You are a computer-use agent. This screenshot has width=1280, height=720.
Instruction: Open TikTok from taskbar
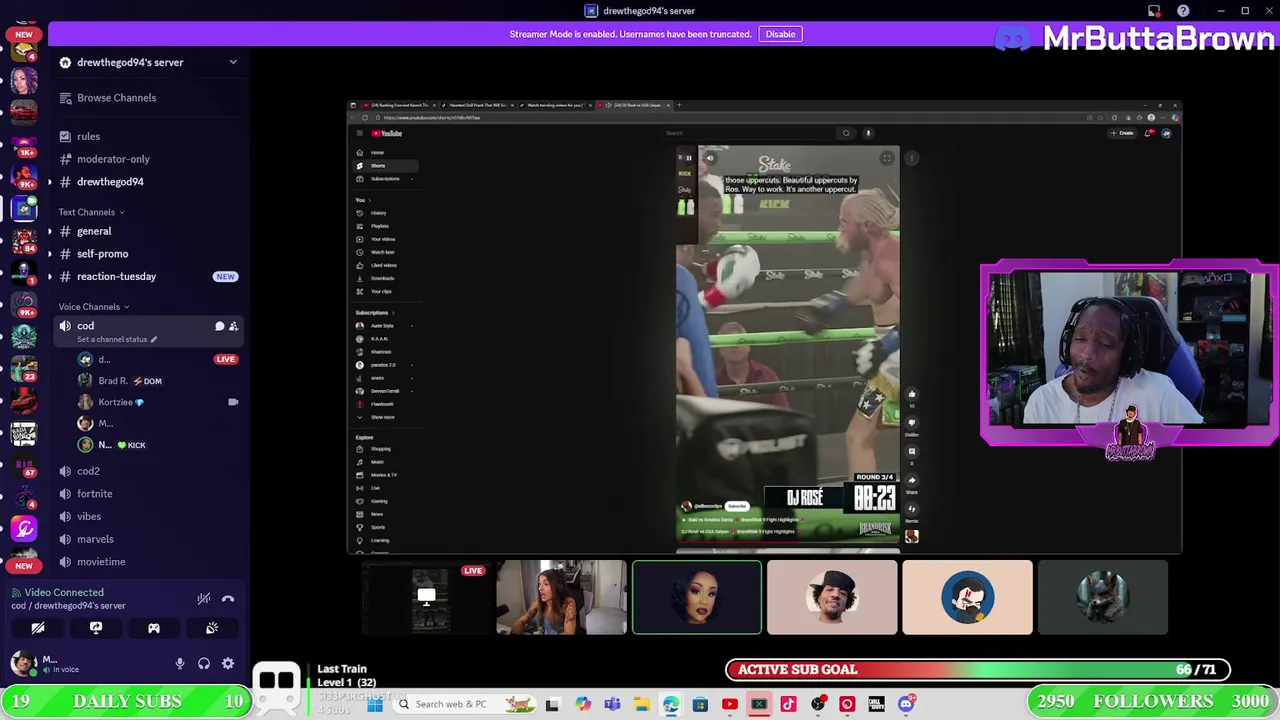coord(788,704)
